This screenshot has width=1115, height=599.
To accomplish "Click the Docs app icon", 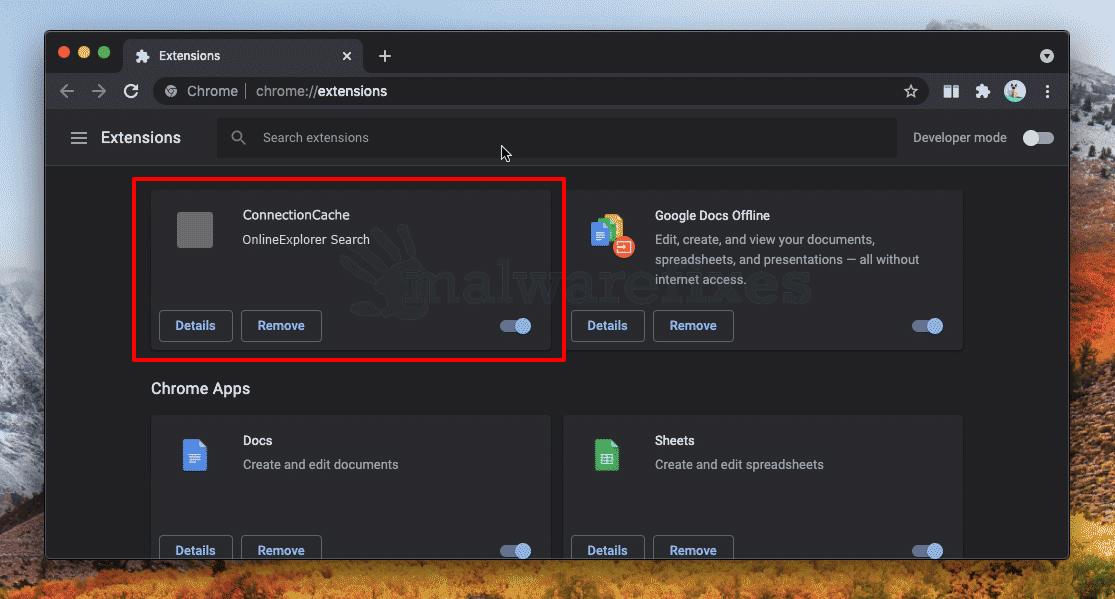I will tap(195, 455).
